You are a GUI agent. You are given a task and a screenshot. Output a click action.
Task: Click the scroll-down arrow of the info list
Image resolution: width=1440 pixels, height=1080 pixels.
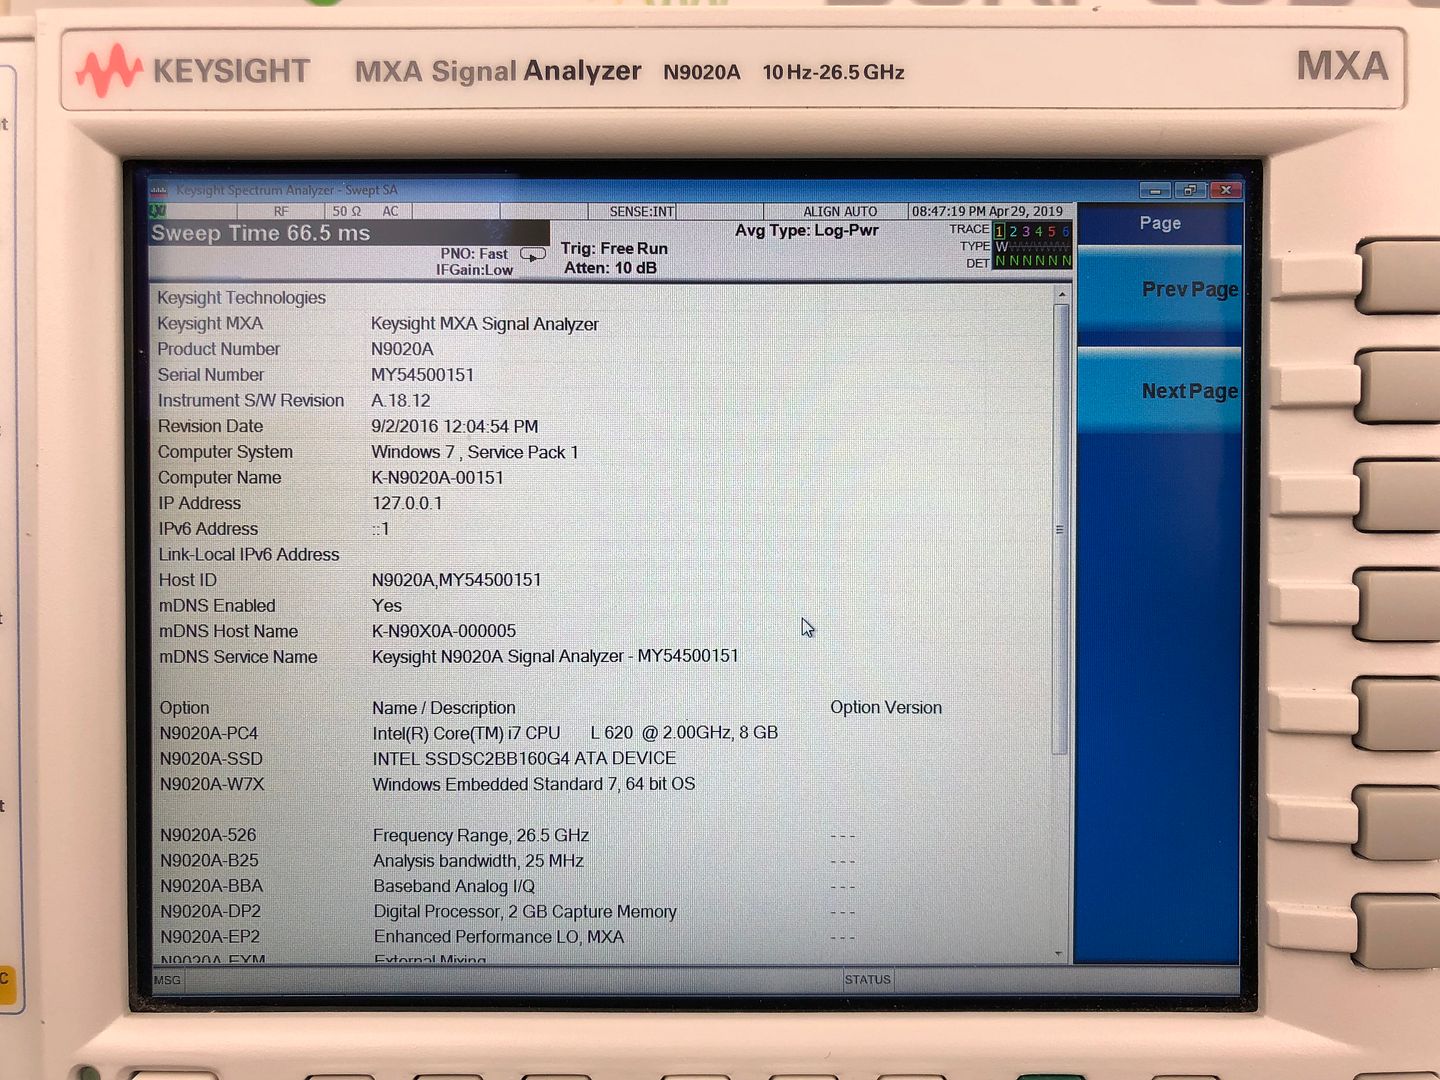point(1060,954)
